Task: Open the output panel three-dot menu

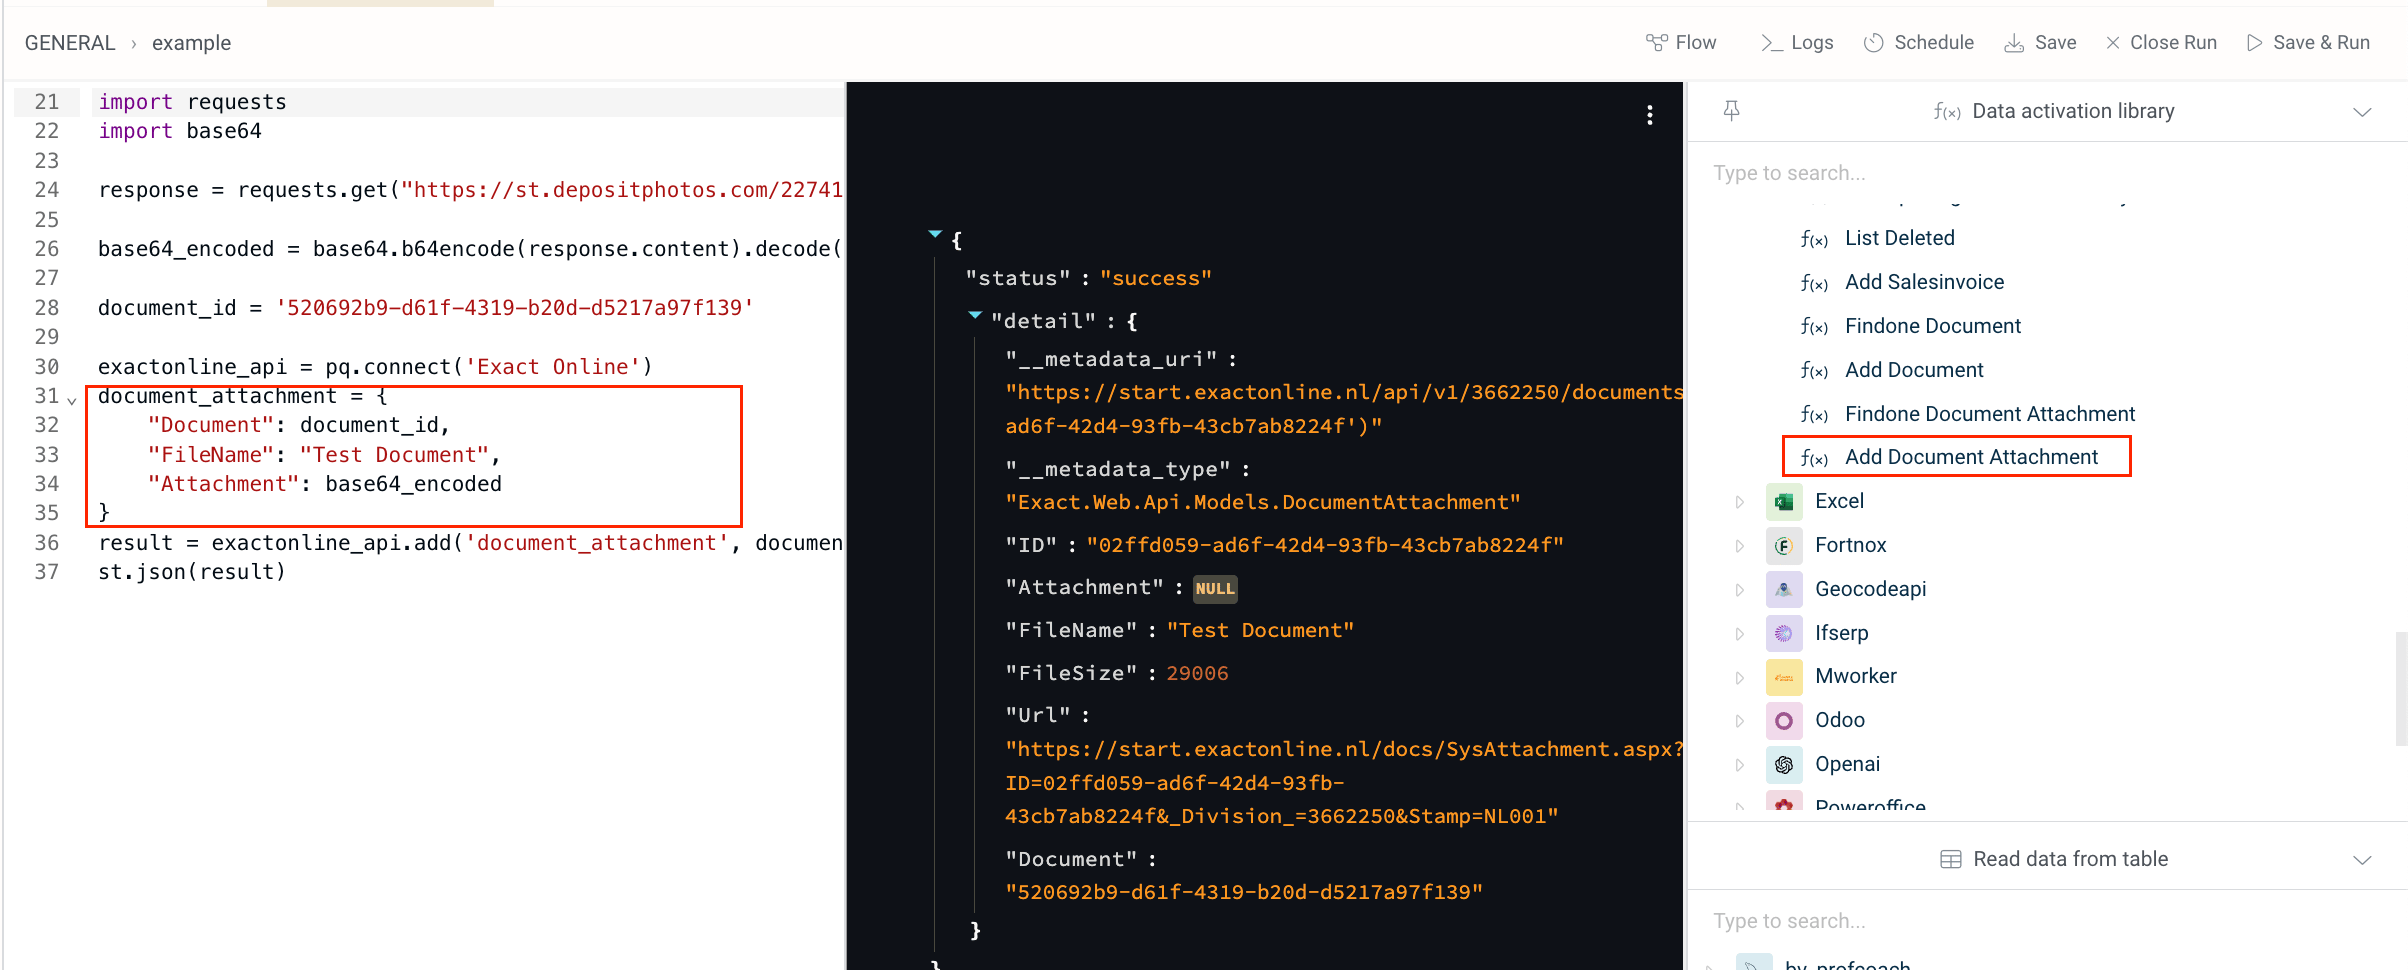Action: pos(1650,115)
